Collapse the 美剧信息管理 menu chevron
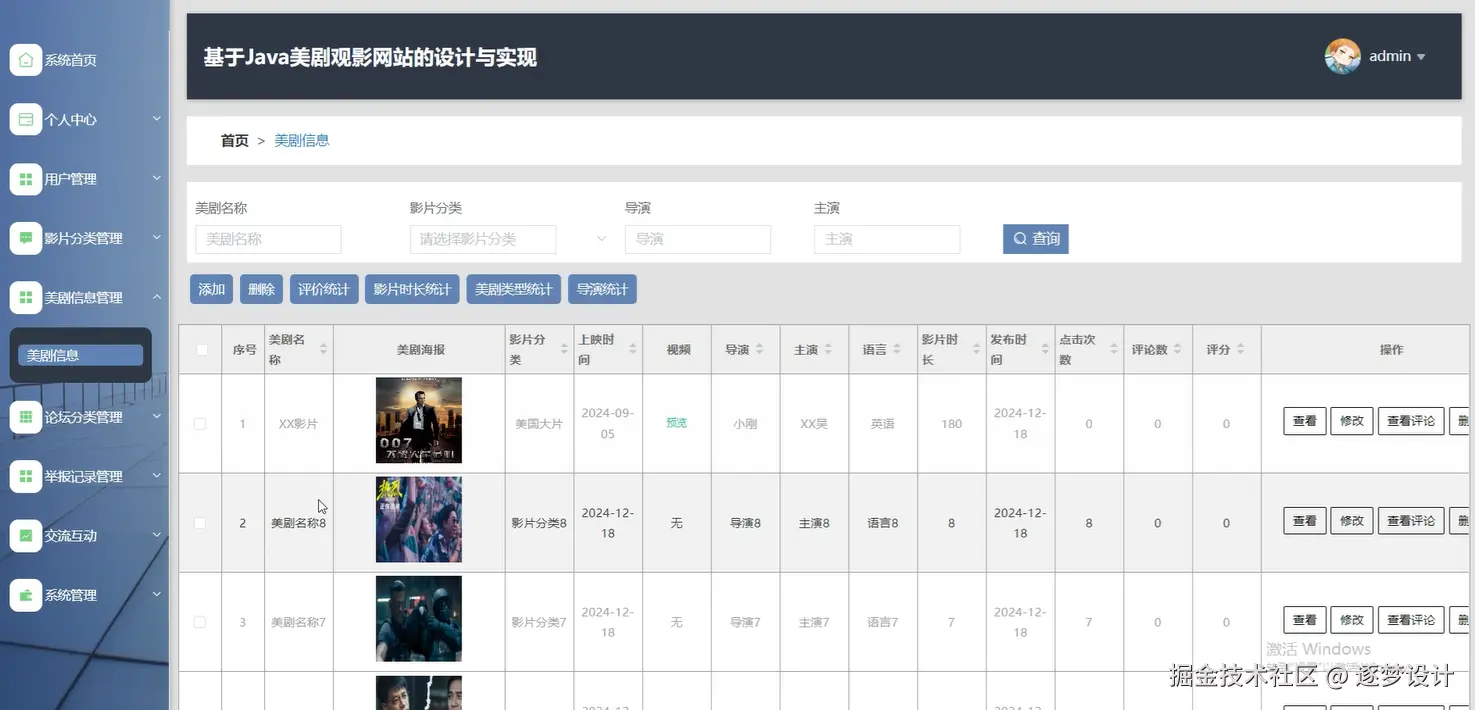Viewport: 1475px width, 710px height. [156, 297]
